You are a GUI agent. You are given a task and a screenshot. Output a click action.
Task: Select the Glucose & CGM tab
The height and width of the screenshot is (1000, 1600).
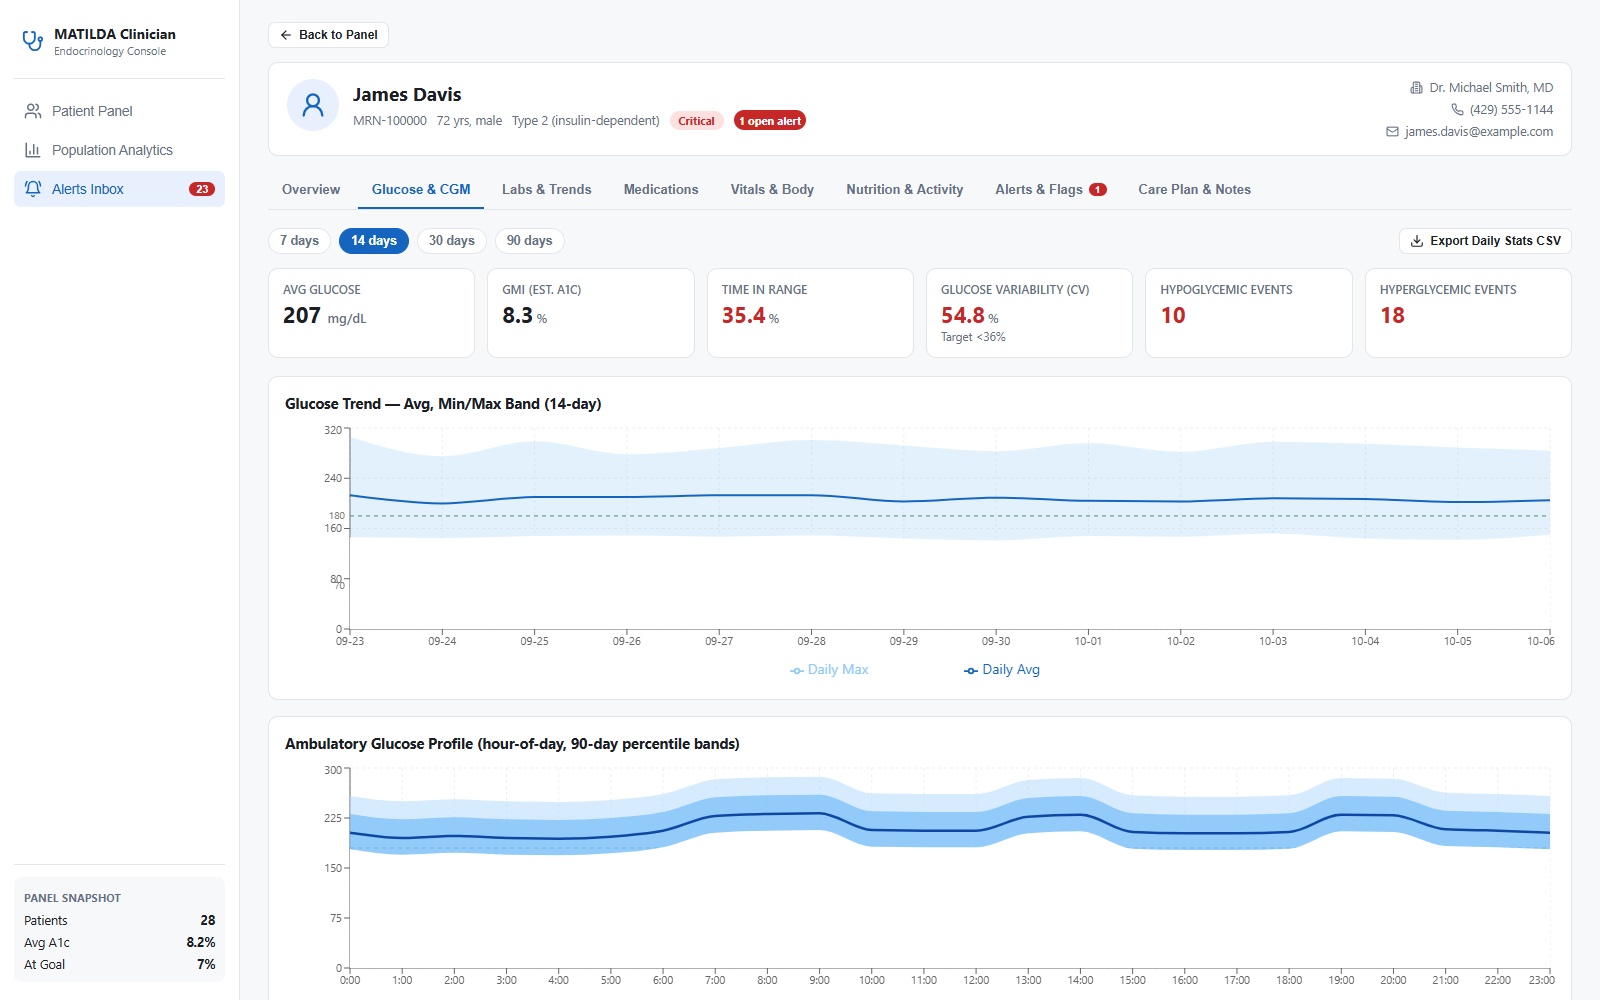point(421,190)
